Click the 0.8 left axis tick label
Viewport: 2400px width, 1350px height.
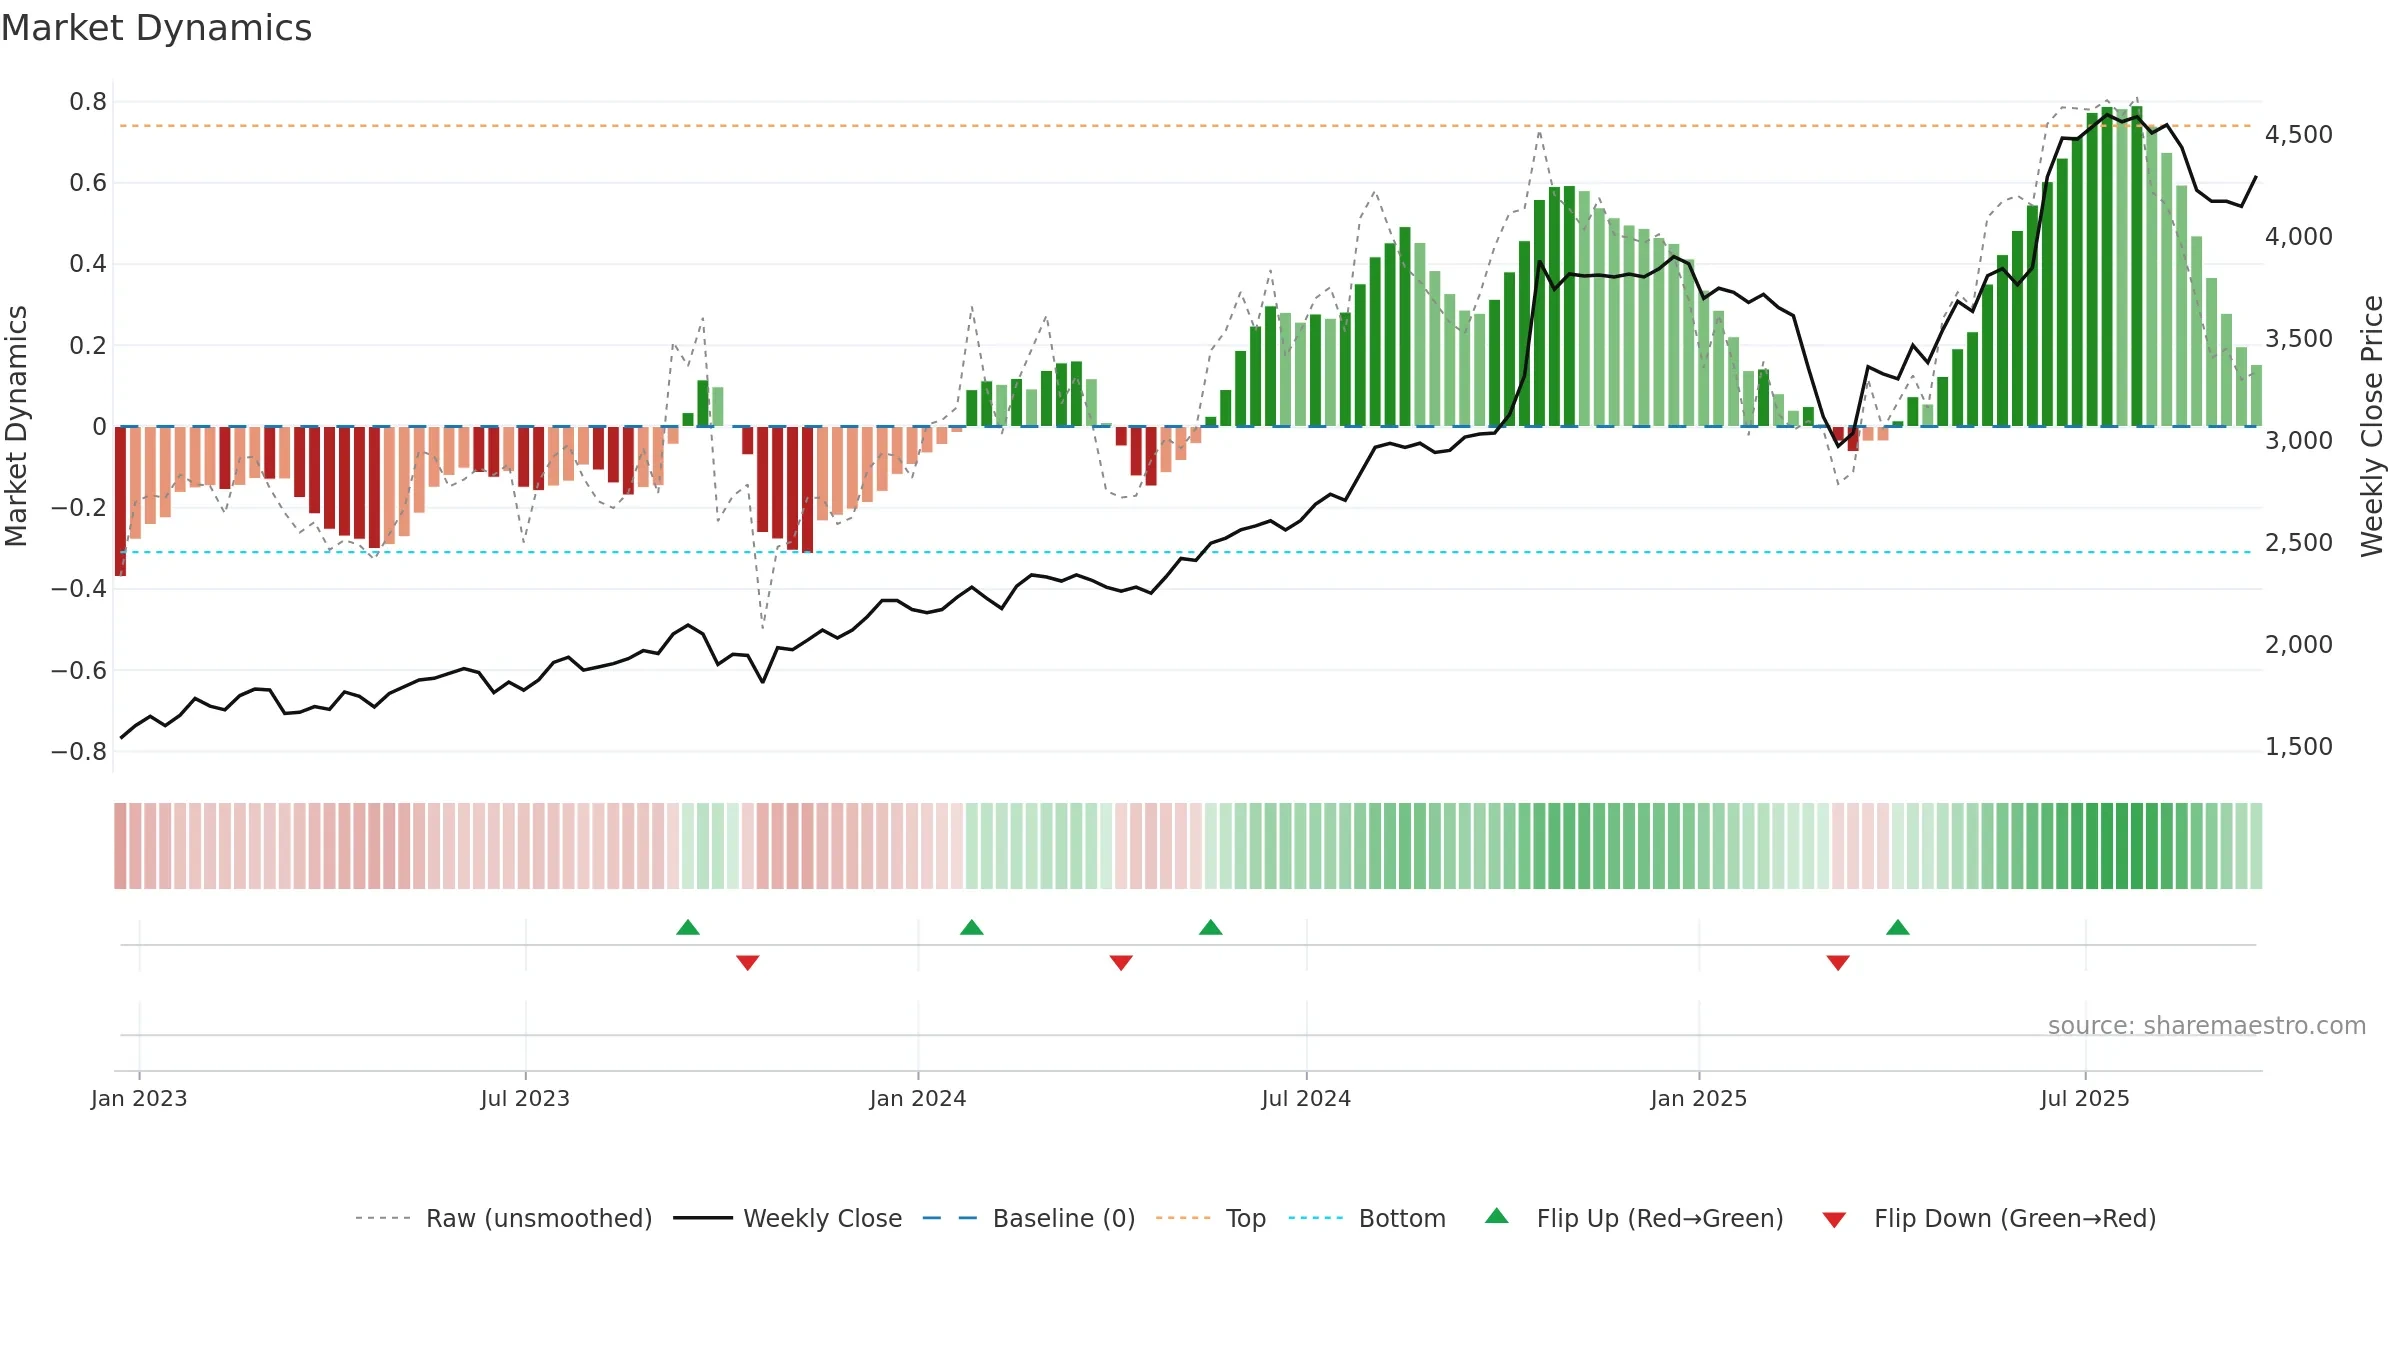click(88, 102)
